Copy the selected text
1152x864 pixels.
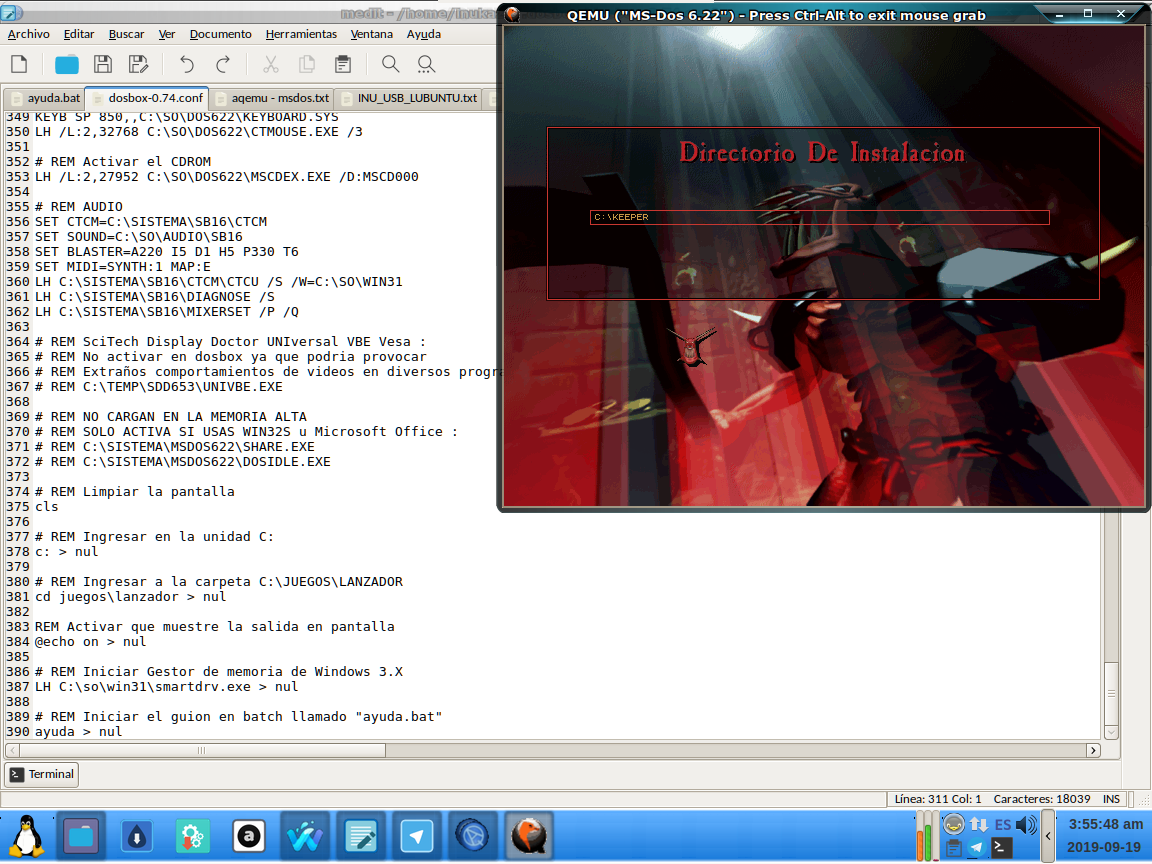tap(307, 65)
